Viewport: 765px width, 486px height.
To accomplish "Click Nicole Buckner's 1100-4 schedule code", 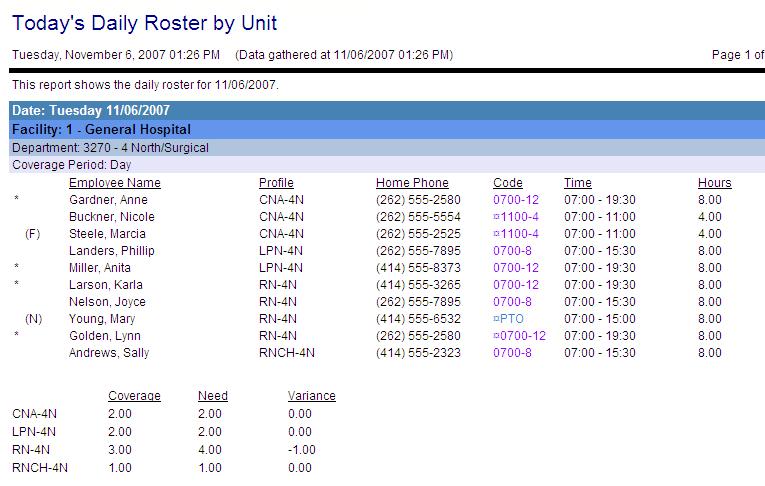I will click(518, 217).
